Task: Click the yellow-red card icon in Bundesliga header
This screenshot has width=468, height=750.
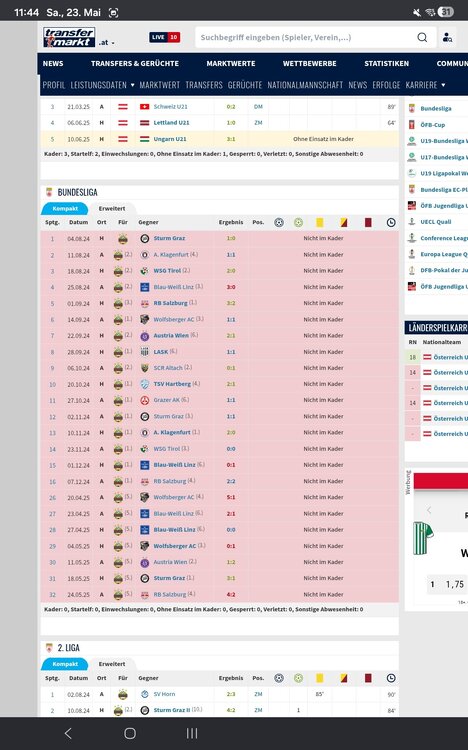Action: click(344, 222)
